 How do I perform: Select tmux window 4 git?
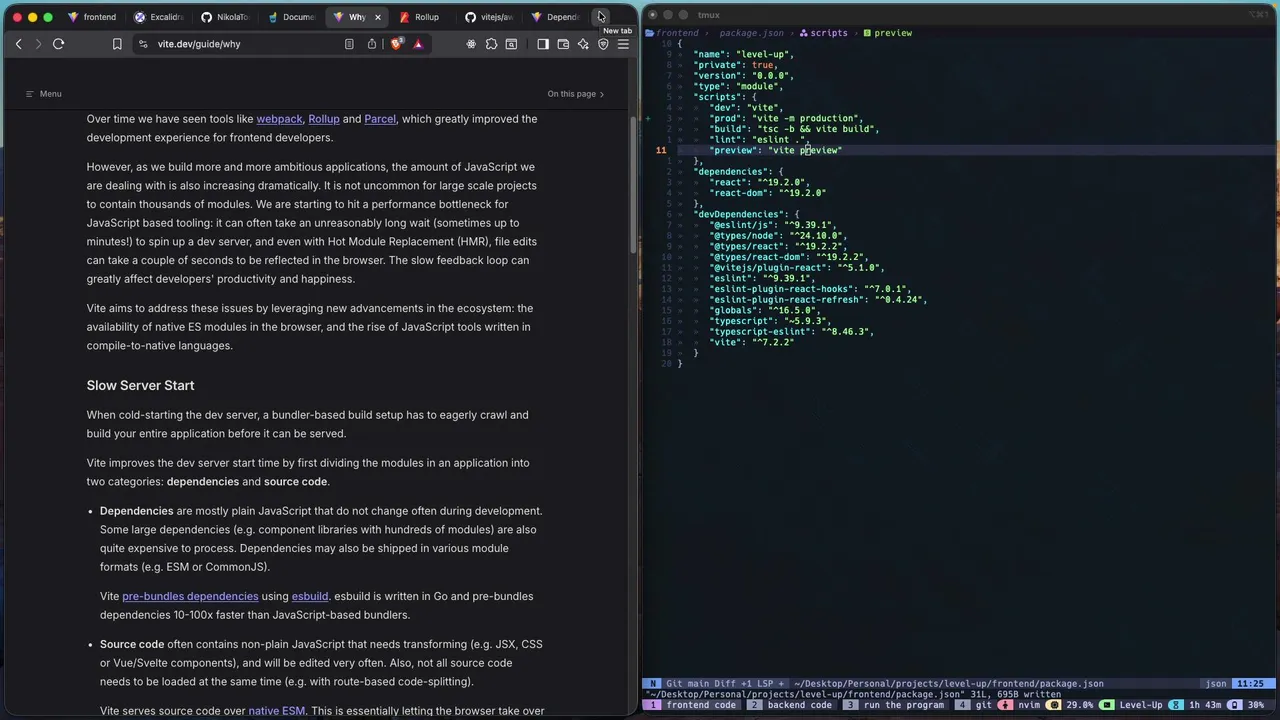974,705
